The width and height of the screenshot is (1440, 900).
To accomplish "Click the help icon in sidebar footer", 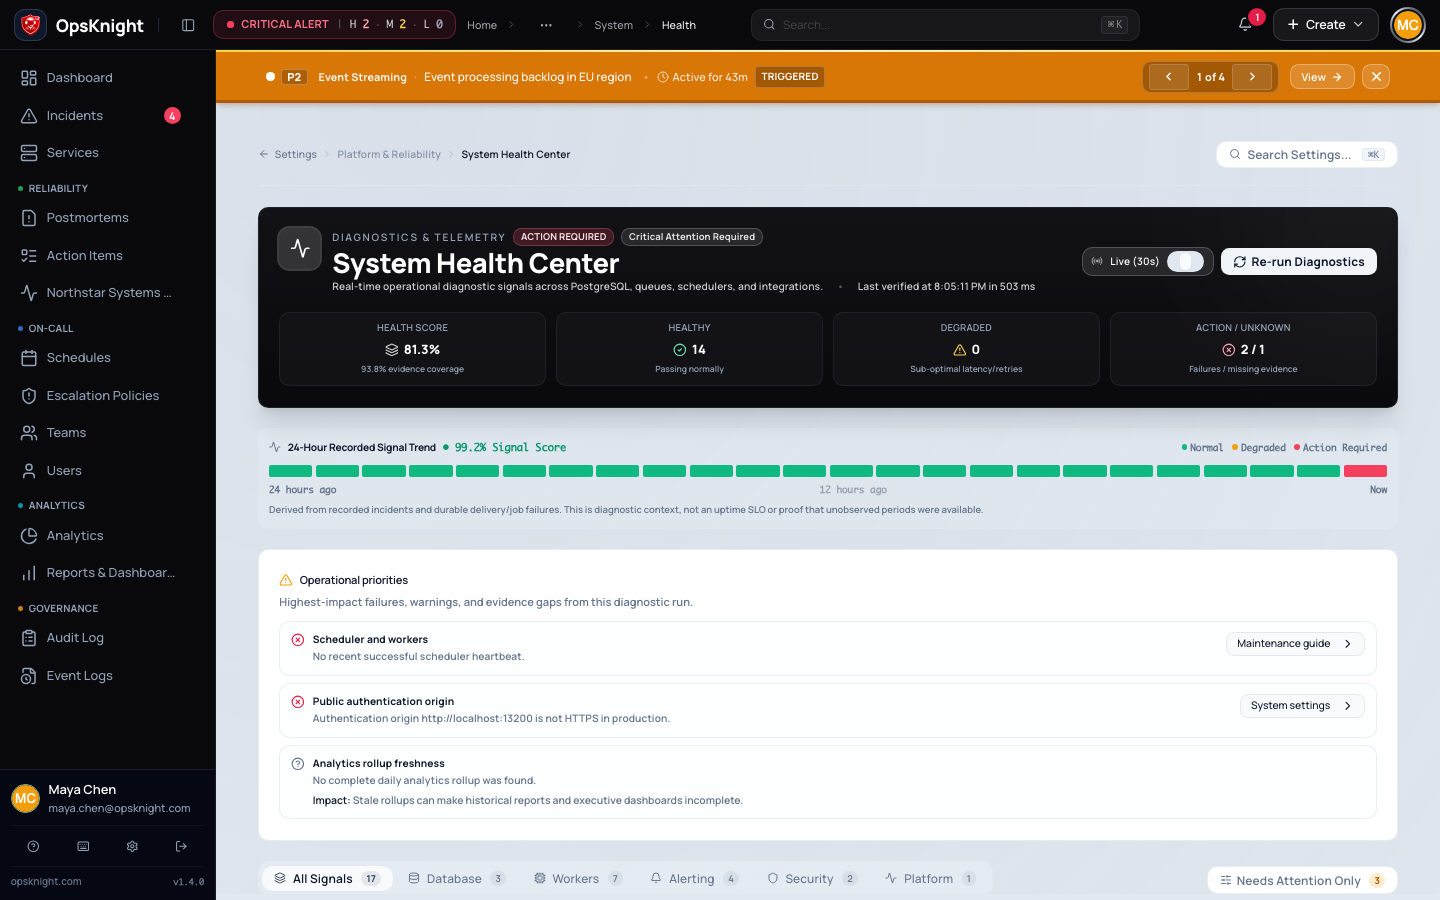I will (33, 846).
